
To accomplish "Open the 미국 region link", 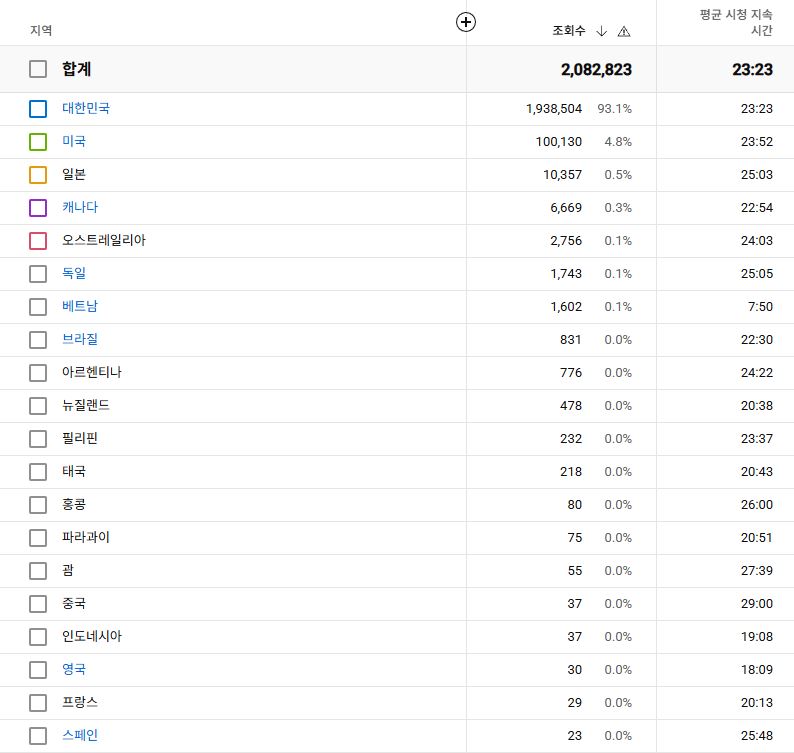I will pos(73,142).
